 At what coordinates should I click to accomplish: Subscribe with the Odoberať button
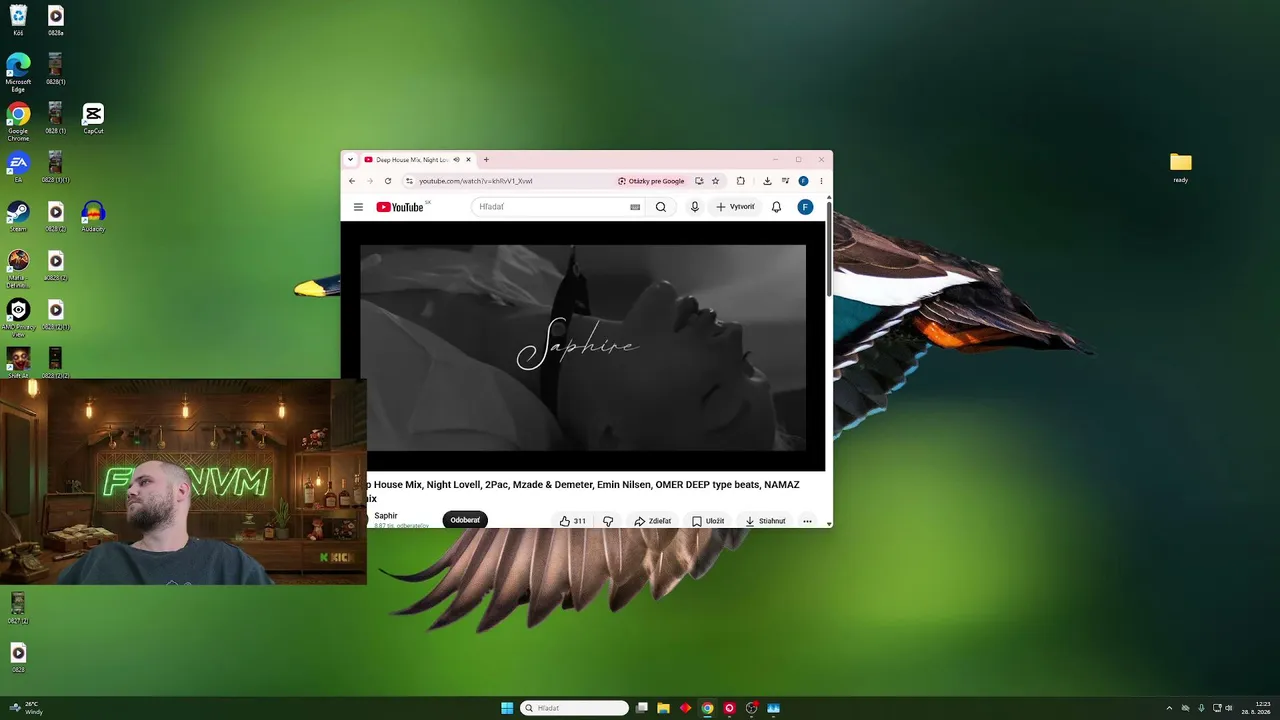click(x=465, y=520)
